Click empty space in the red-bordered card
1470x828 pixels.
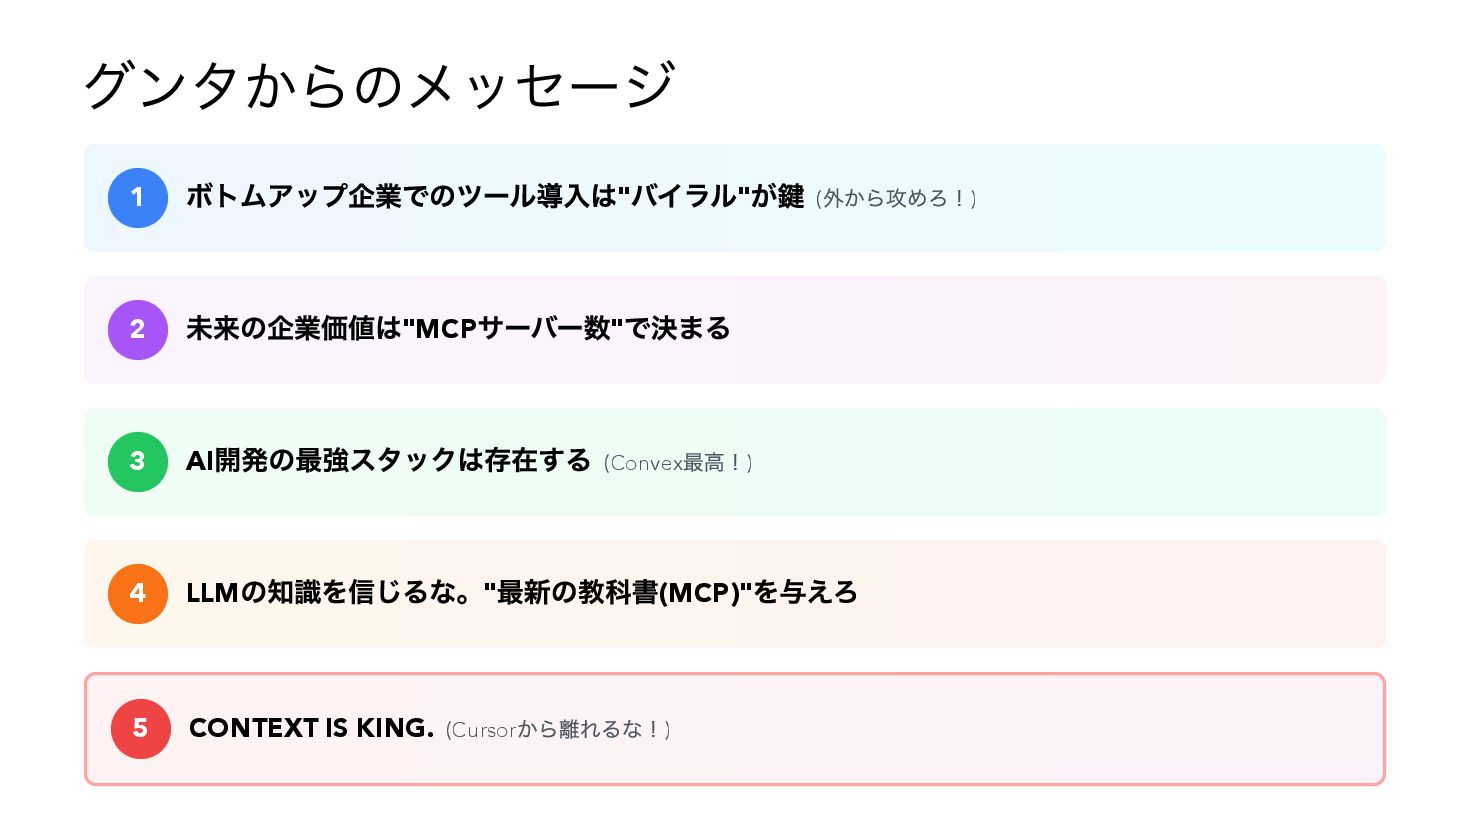[1030, 729]
